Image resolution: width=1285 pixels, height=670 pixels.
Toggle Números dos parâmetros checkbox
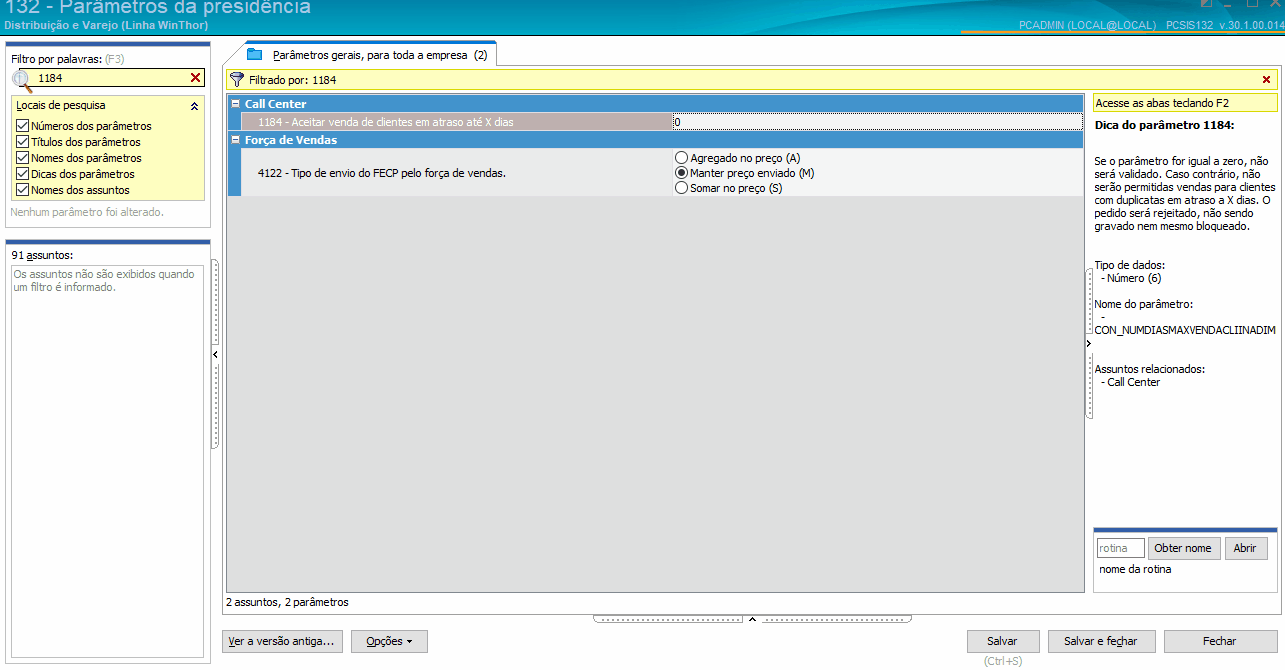pyautogui.click(x=22, y=126)
